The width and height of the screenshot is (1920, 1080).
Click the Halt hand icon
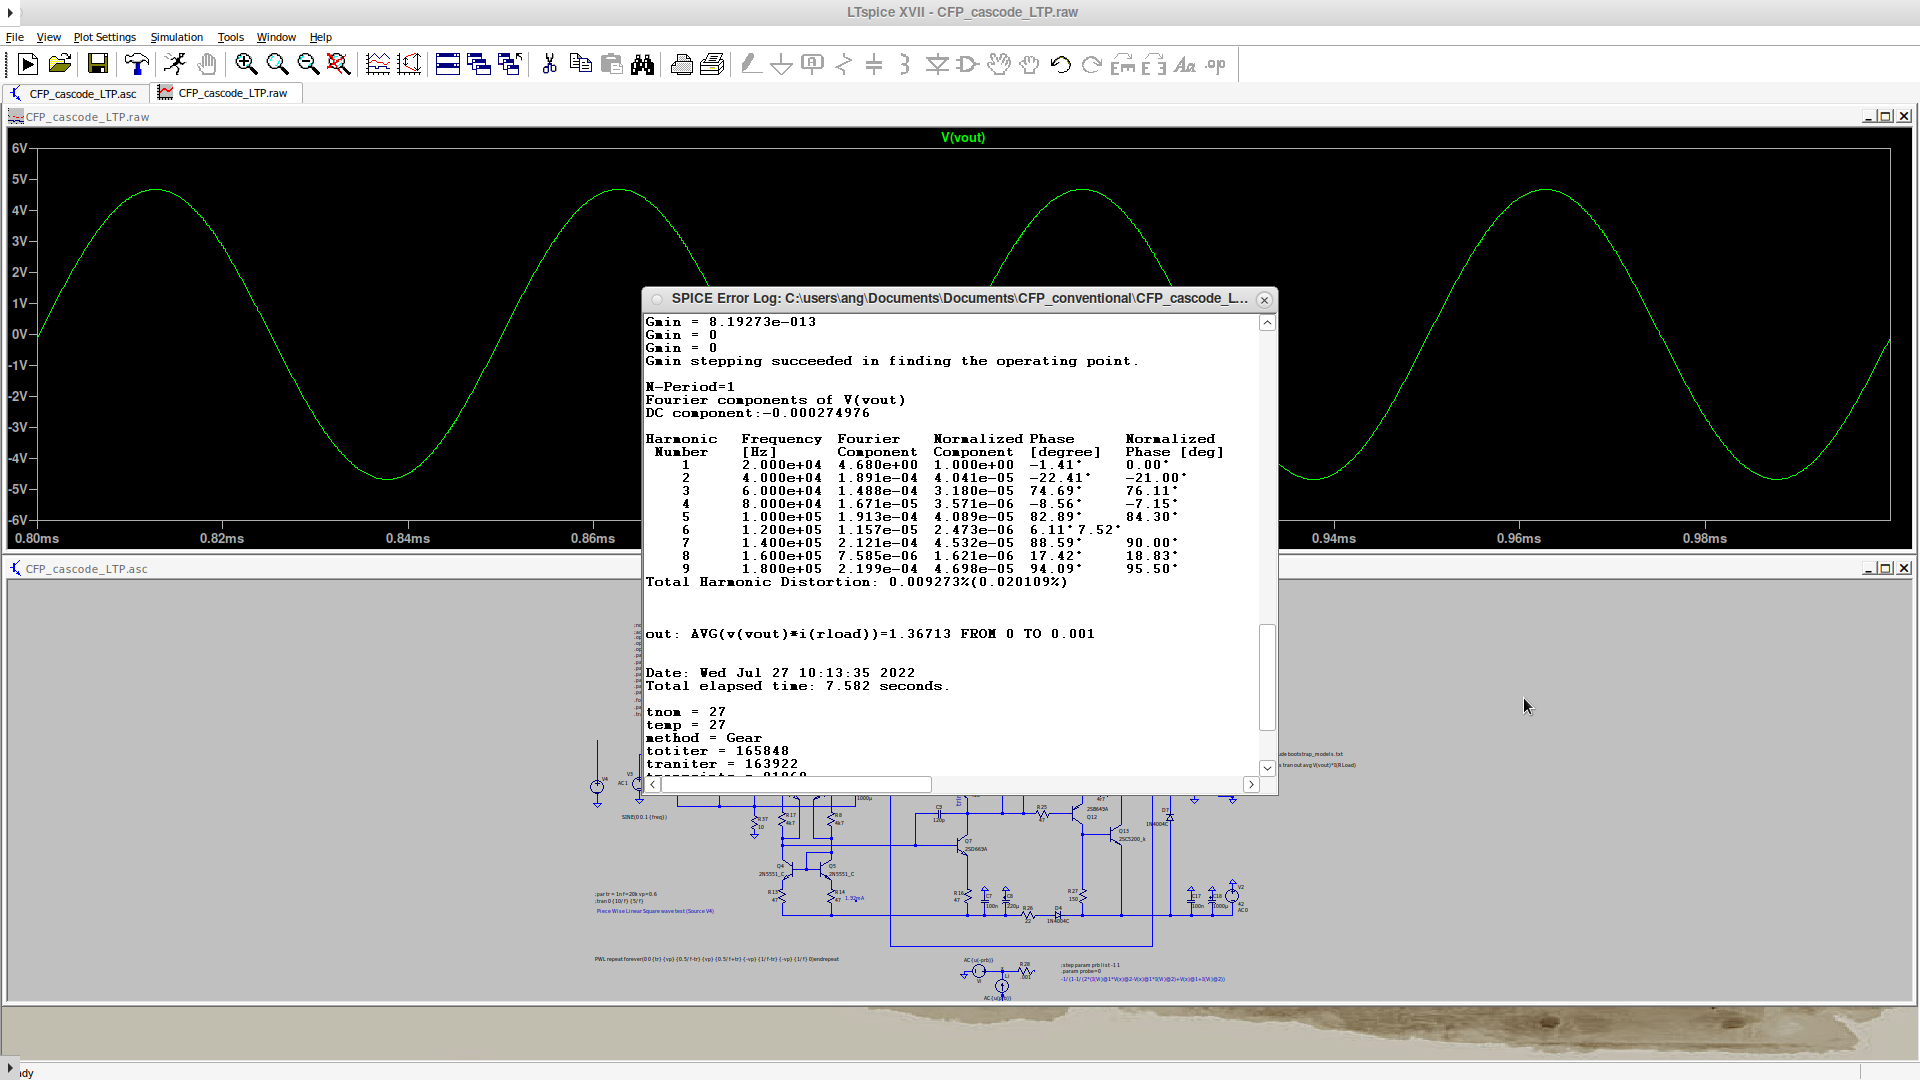pyautogui.click(x=206, y=65)
